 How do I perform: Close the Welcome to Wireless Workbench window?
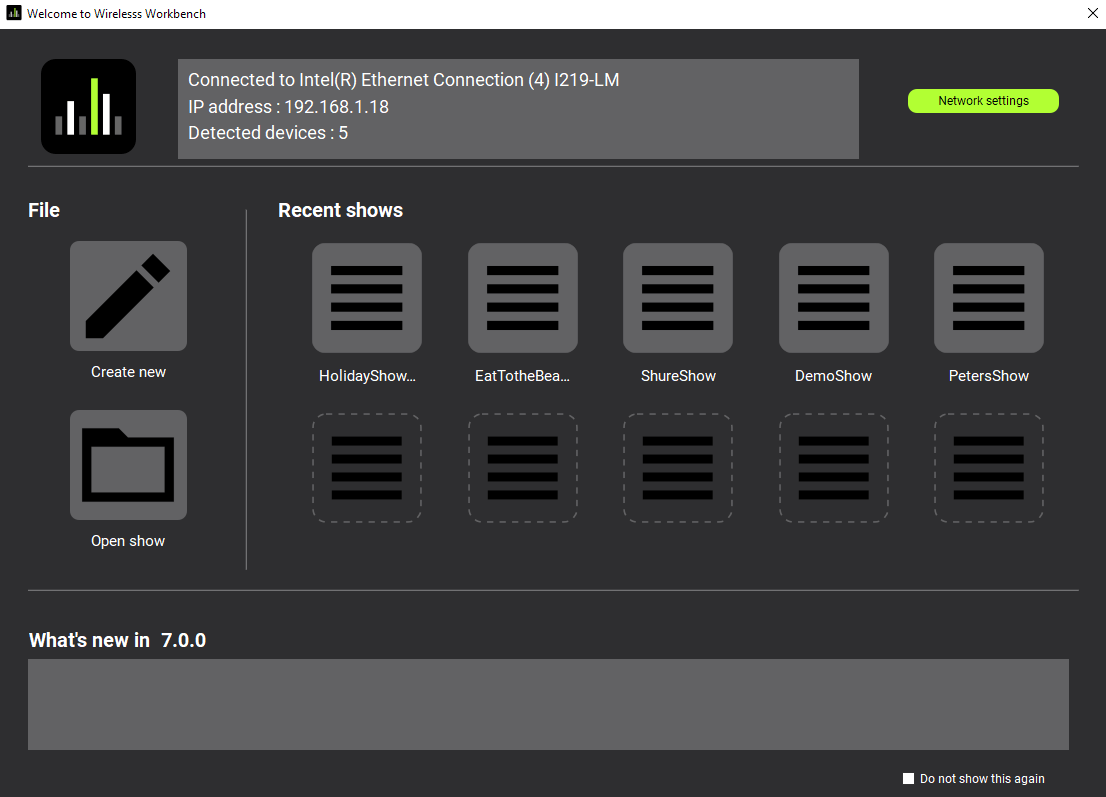tap(1092, 13)
